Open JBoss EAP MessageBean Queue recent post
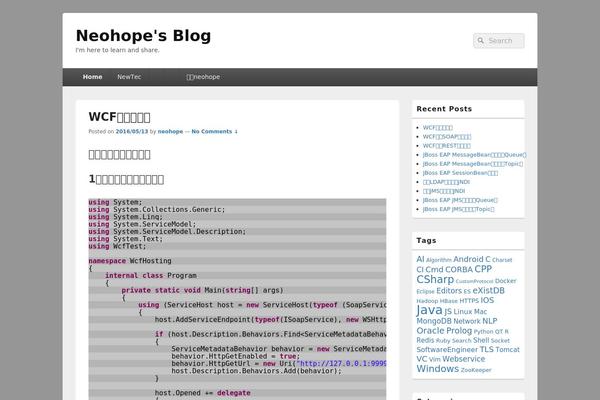 [474, 155]
